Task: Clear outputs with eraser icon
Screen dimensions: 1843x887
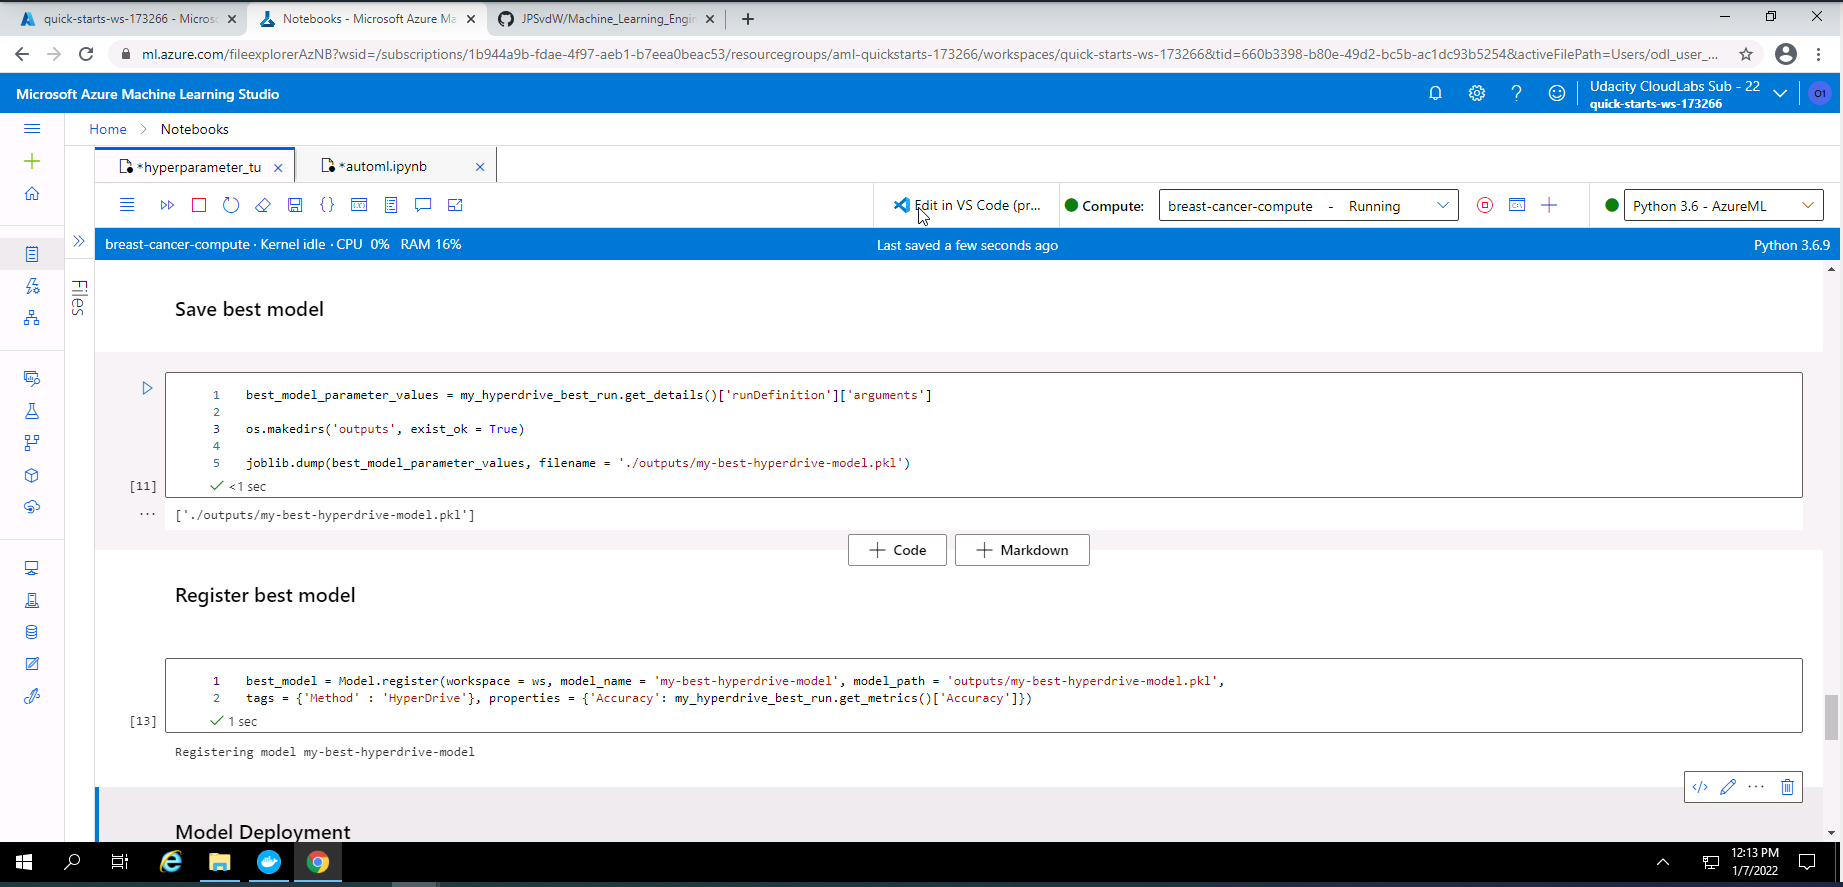Action: pos(263,205)
